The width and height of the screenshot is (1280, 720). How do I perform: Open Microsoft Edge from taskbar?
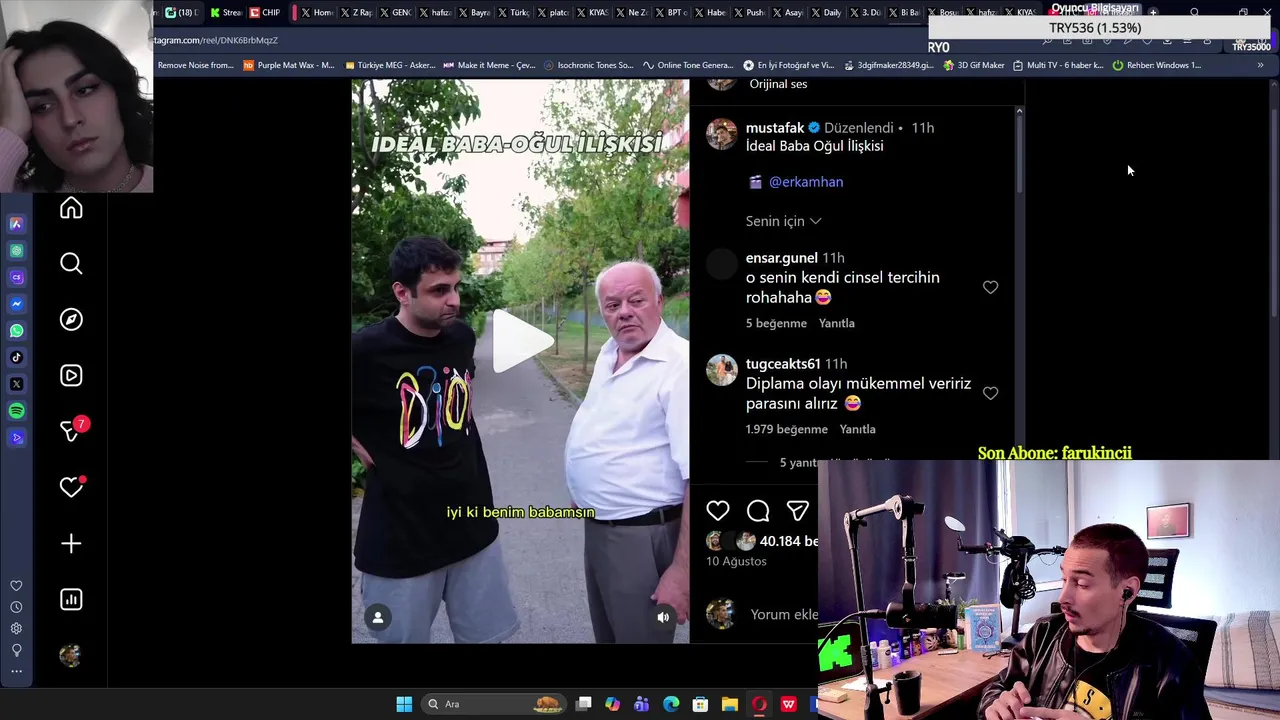[x=671, y=704]
